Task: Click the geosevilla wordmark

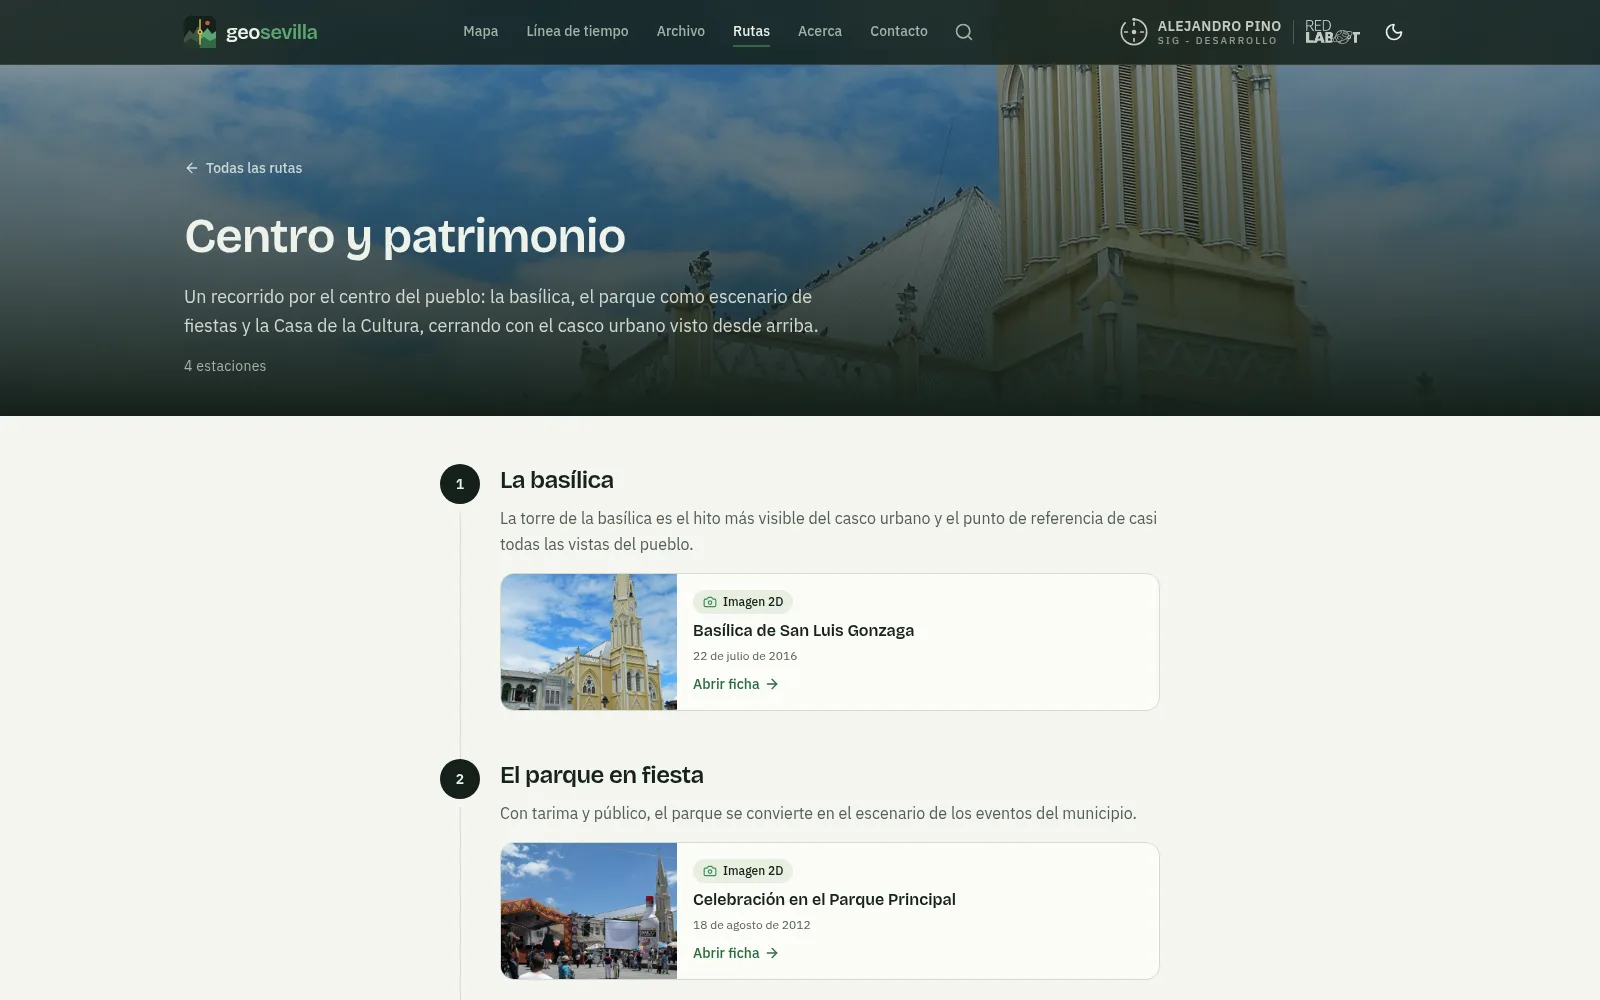Action: [x=272, y=32]
